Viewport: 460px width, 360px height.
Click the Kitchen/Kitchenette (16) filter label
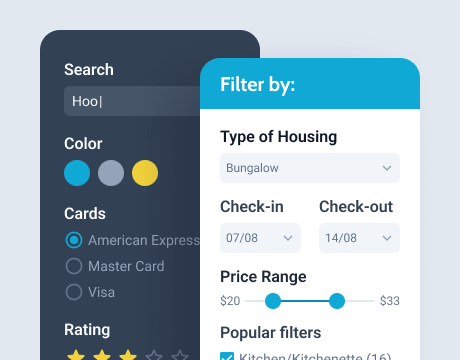pyautogui.click(x=315, y=356)
